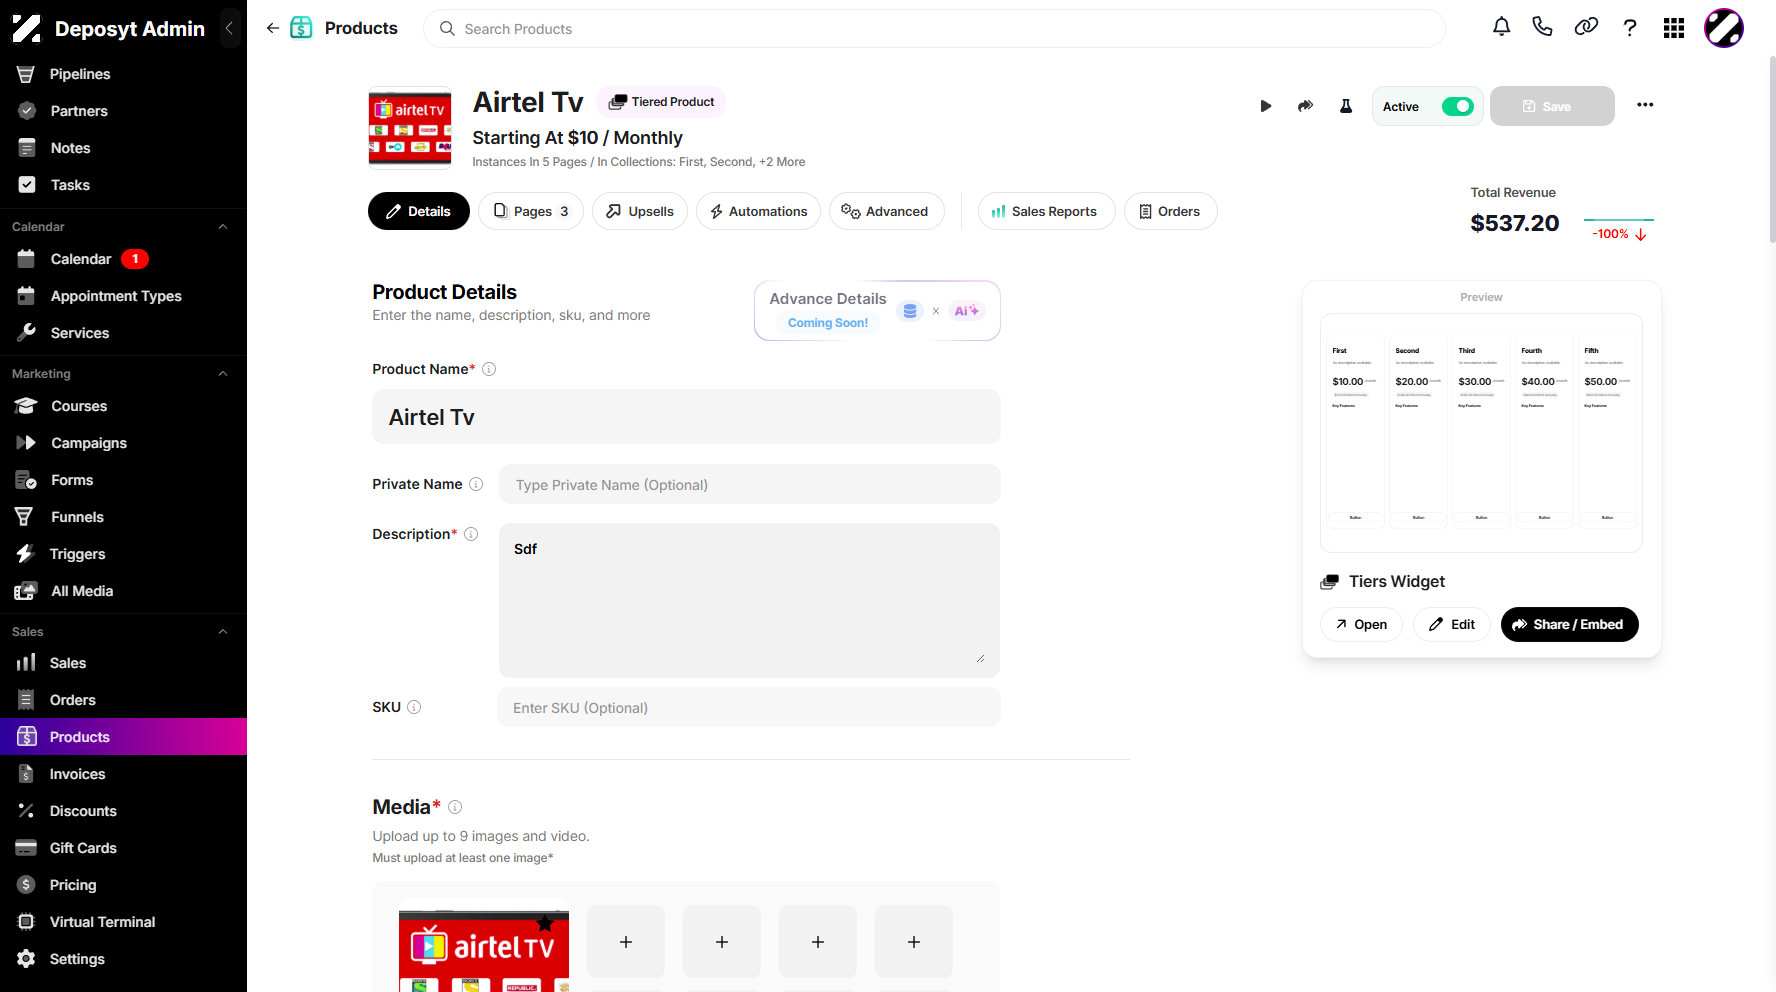Click into the Description textarea

(749, 600)
